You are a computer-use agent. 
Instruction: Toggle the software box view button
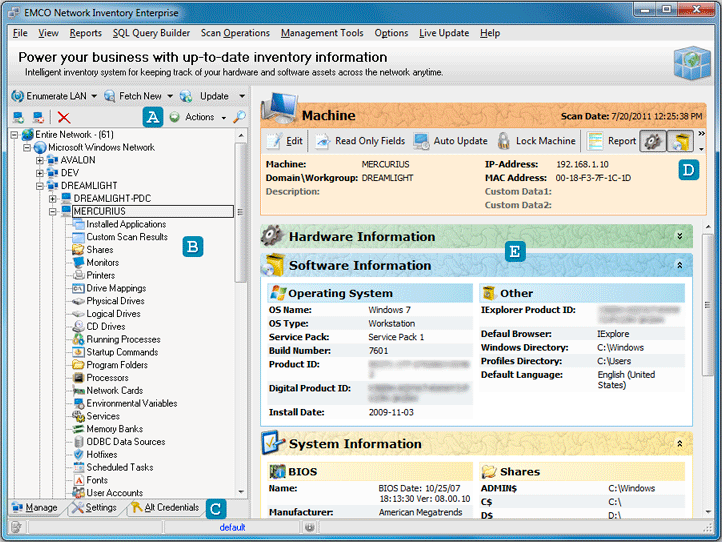click(x=680, y=141)
